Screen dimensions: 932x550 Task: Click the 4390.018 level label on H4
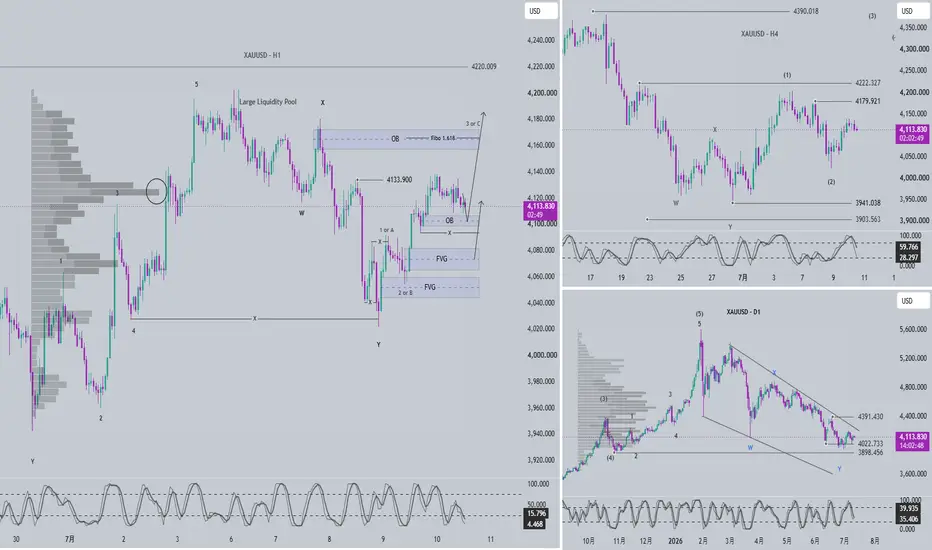[805, 11]
